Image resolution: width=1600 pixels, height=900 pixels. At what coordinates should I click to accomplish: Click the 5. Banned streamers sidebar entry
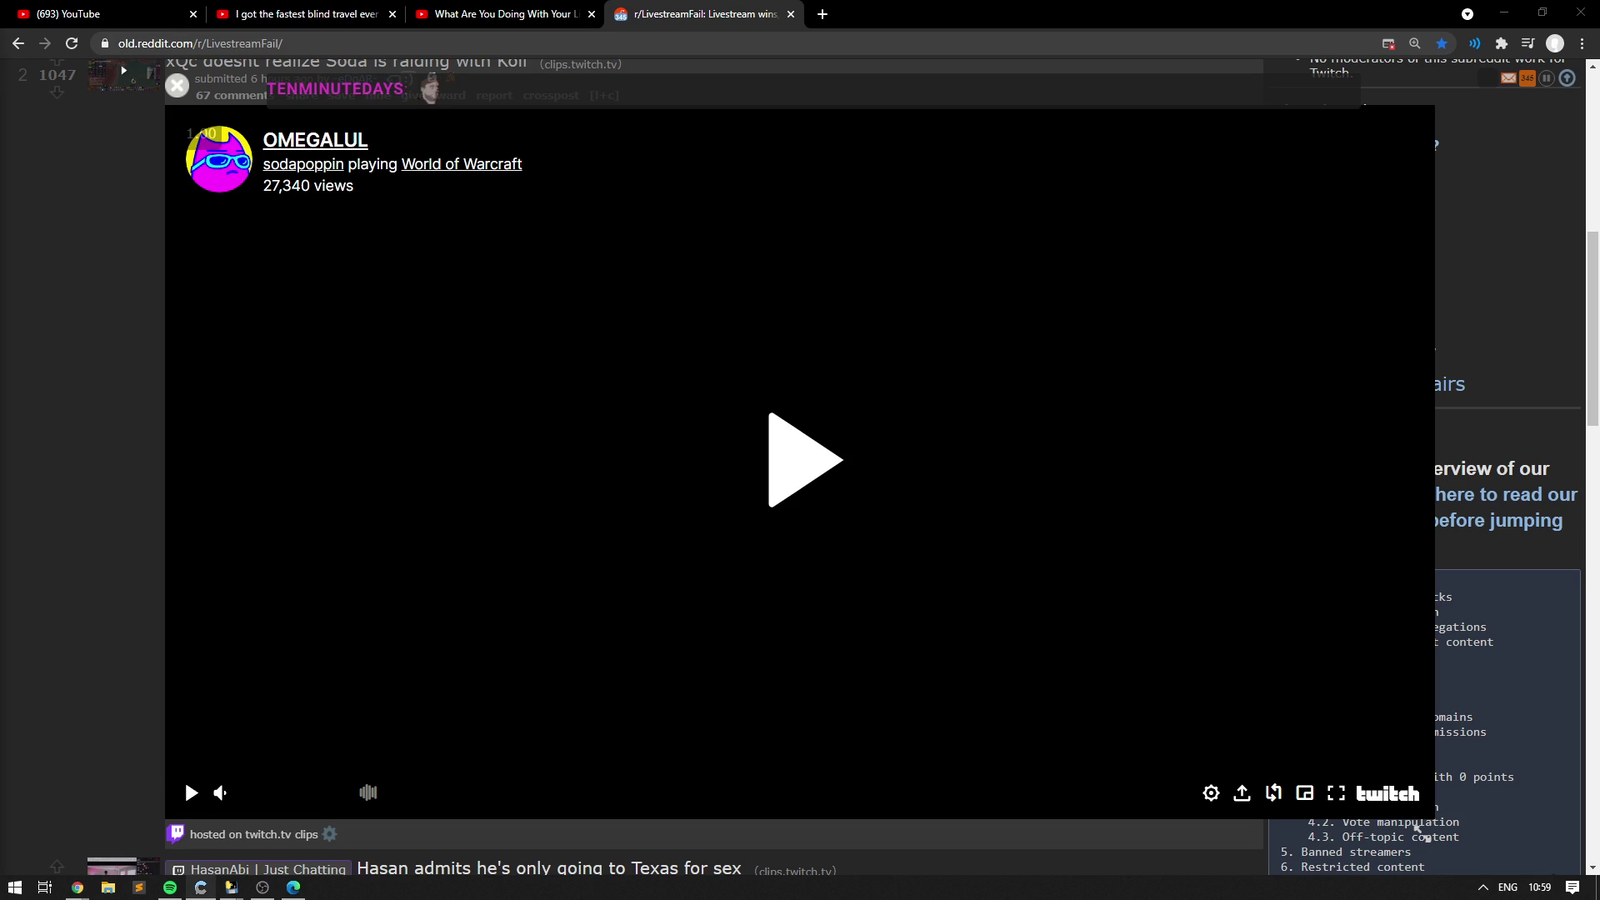click(x=1346, y=852)
